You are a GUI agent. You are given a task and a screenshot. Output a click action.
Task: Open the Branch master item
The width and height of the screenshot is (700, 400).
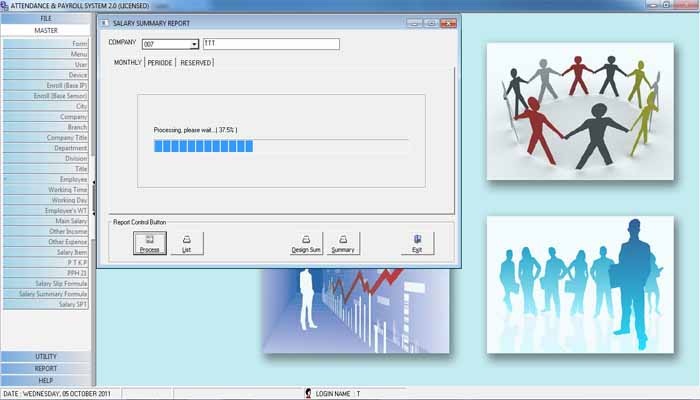tap(46, 127)
